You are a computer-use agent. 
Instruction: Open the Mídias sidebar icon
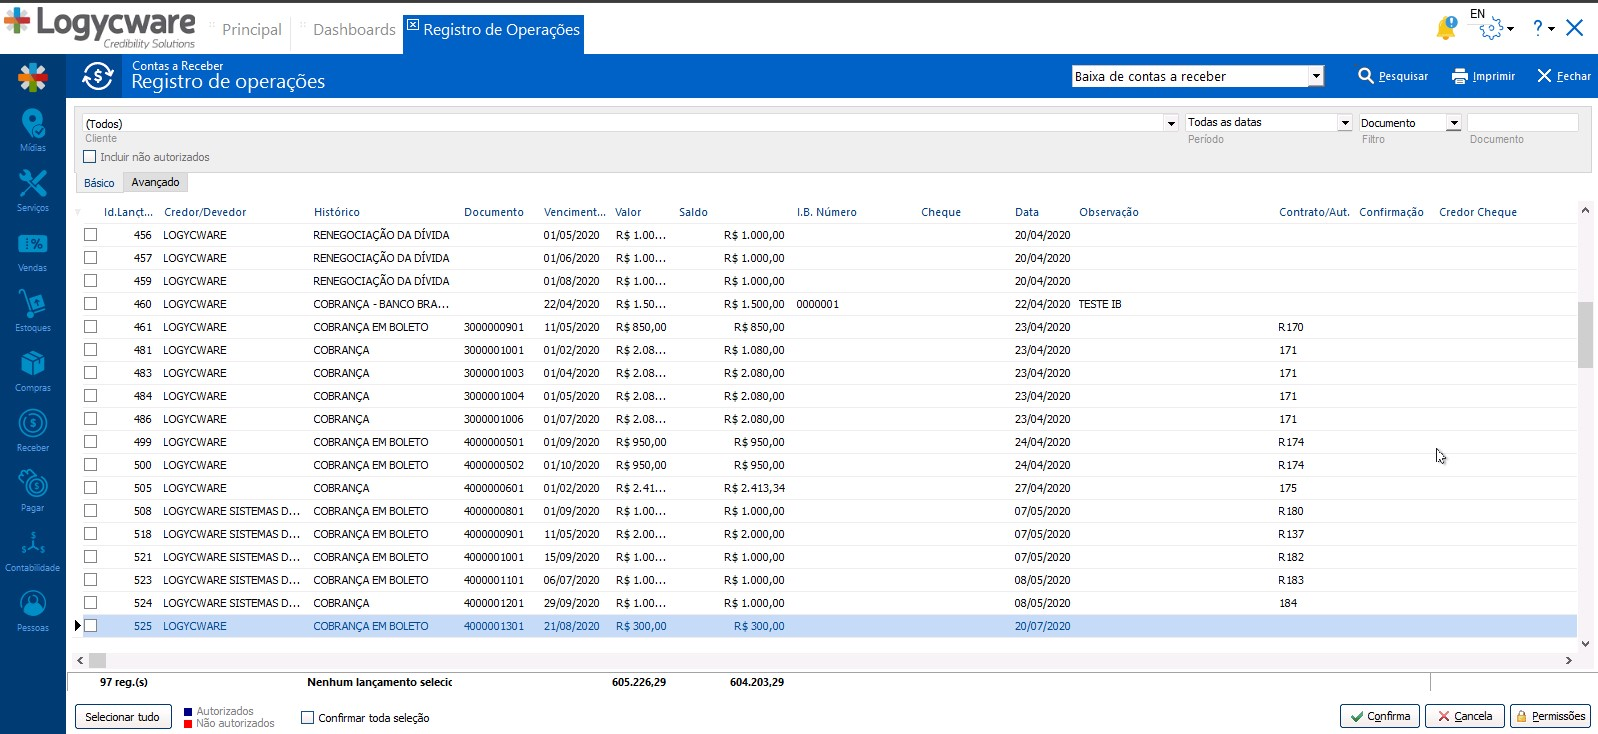point(32,125)
